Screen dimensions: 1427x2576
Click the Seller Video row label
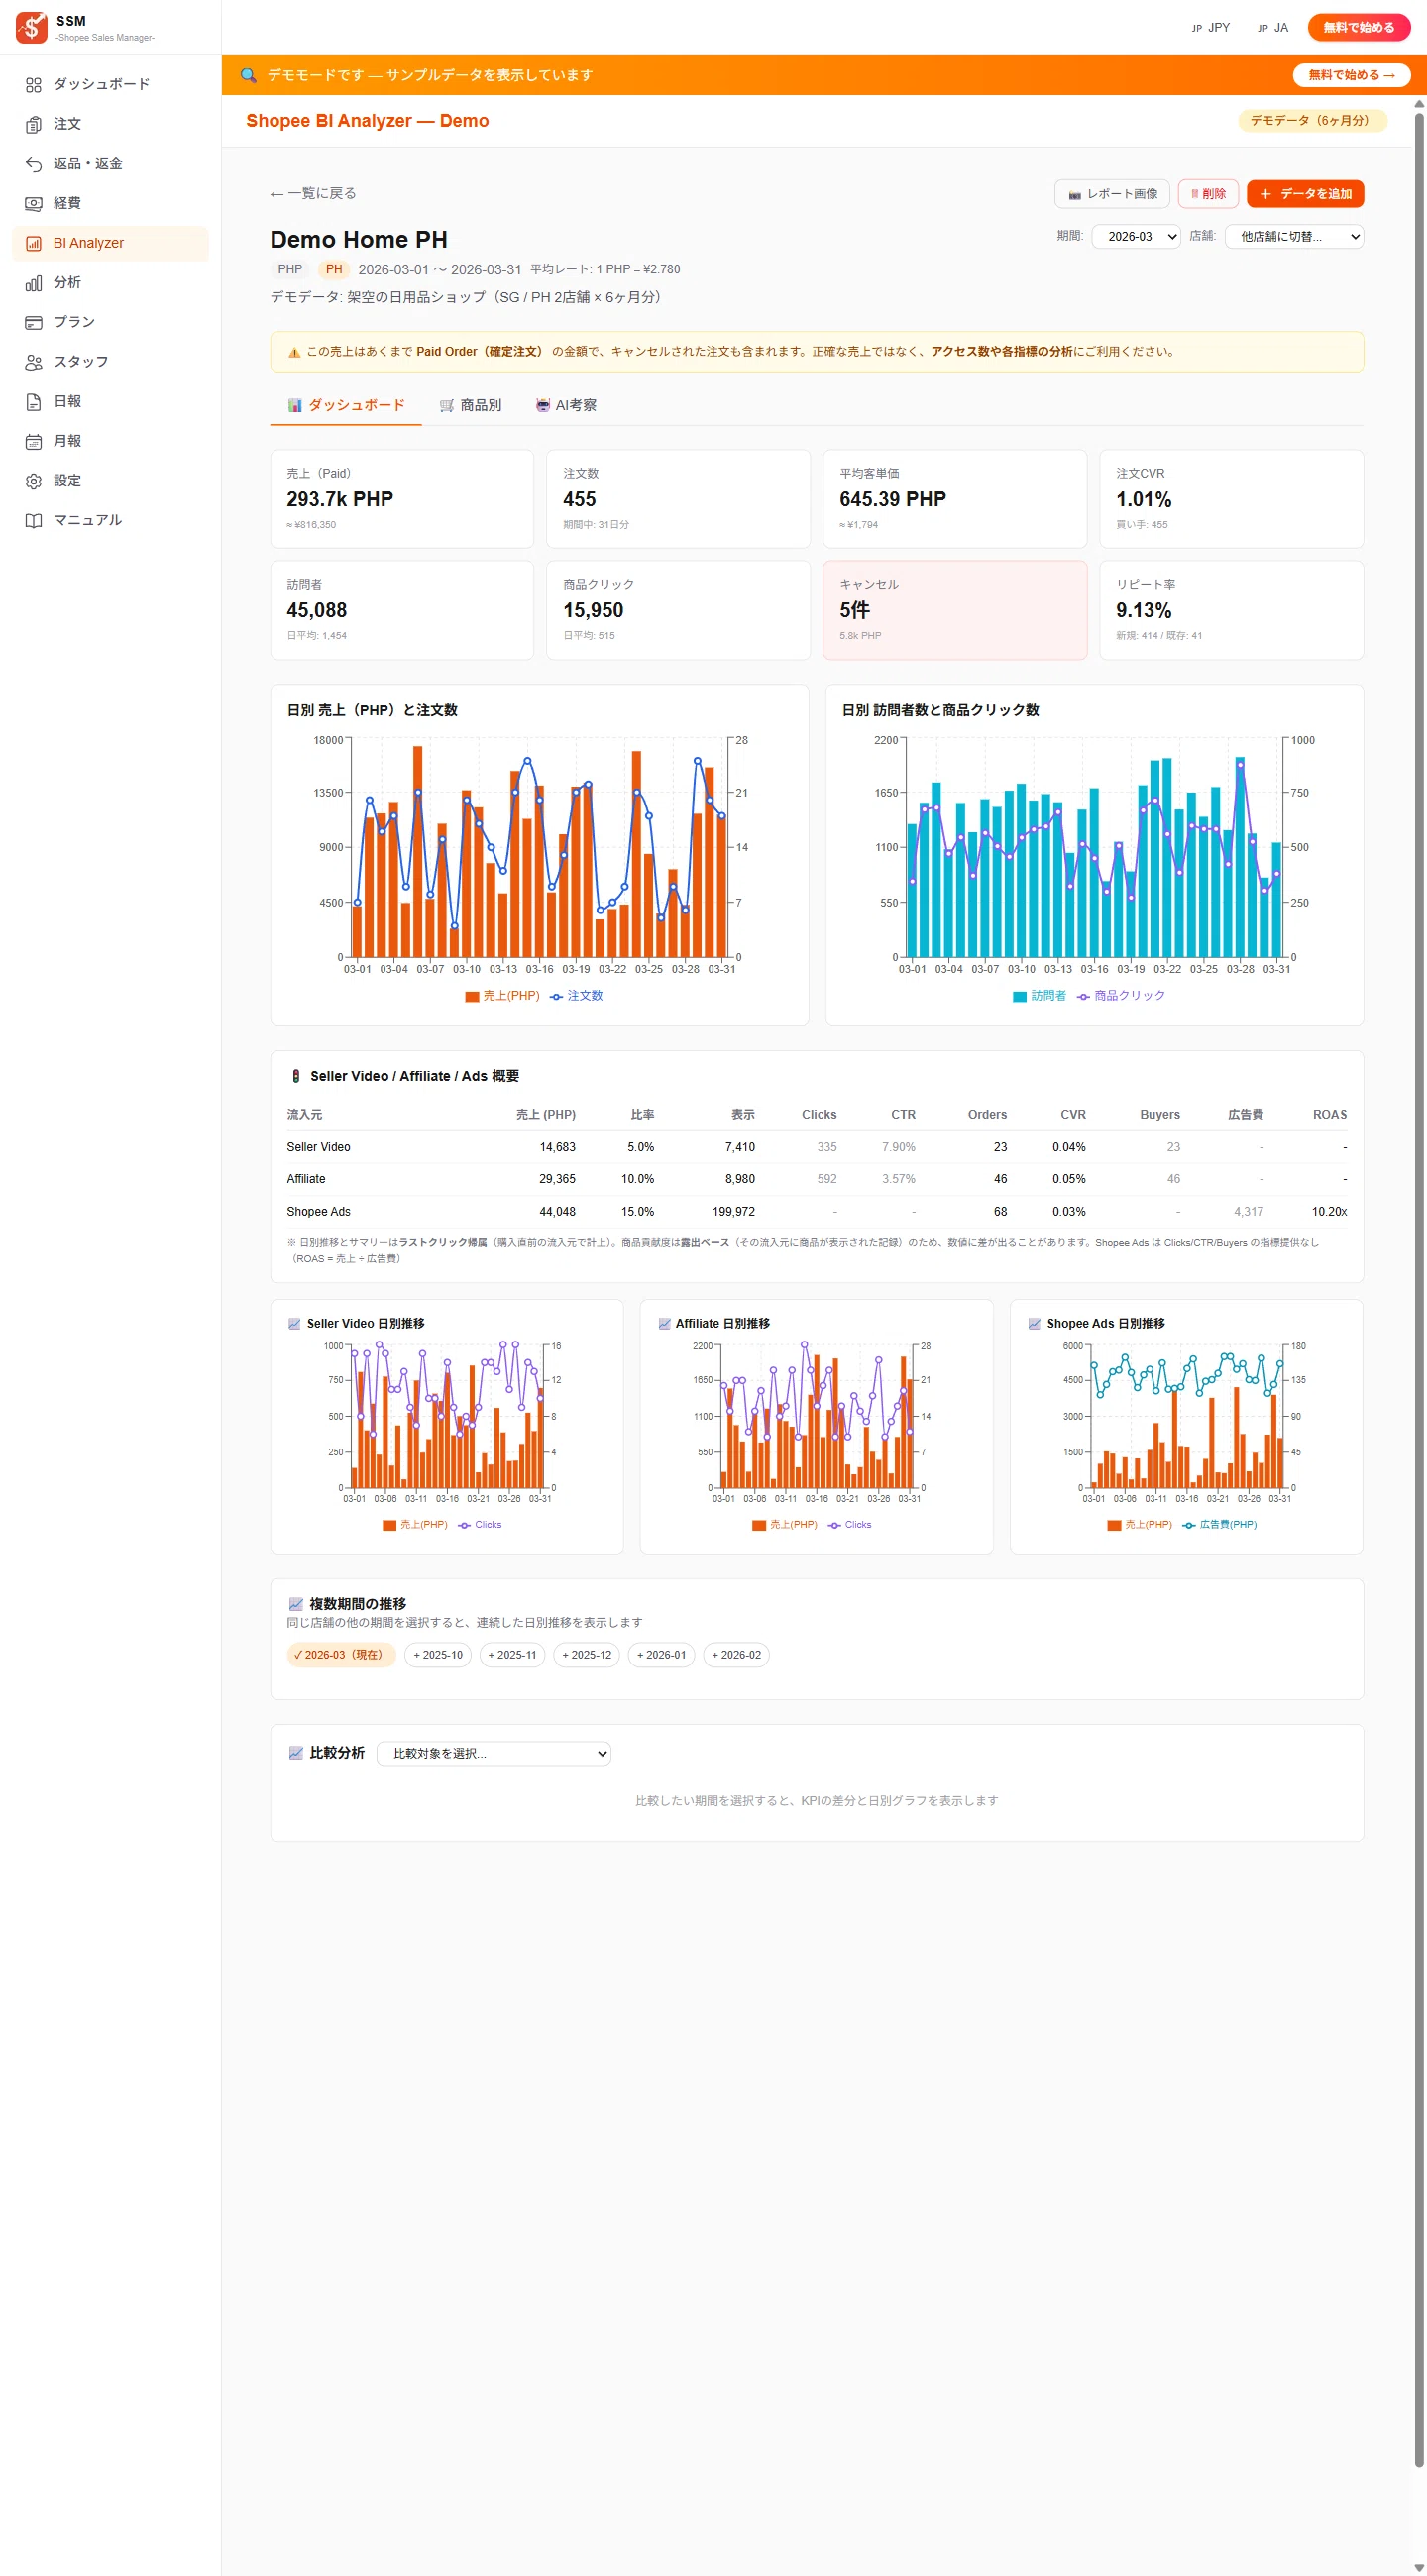point(318,1148)
